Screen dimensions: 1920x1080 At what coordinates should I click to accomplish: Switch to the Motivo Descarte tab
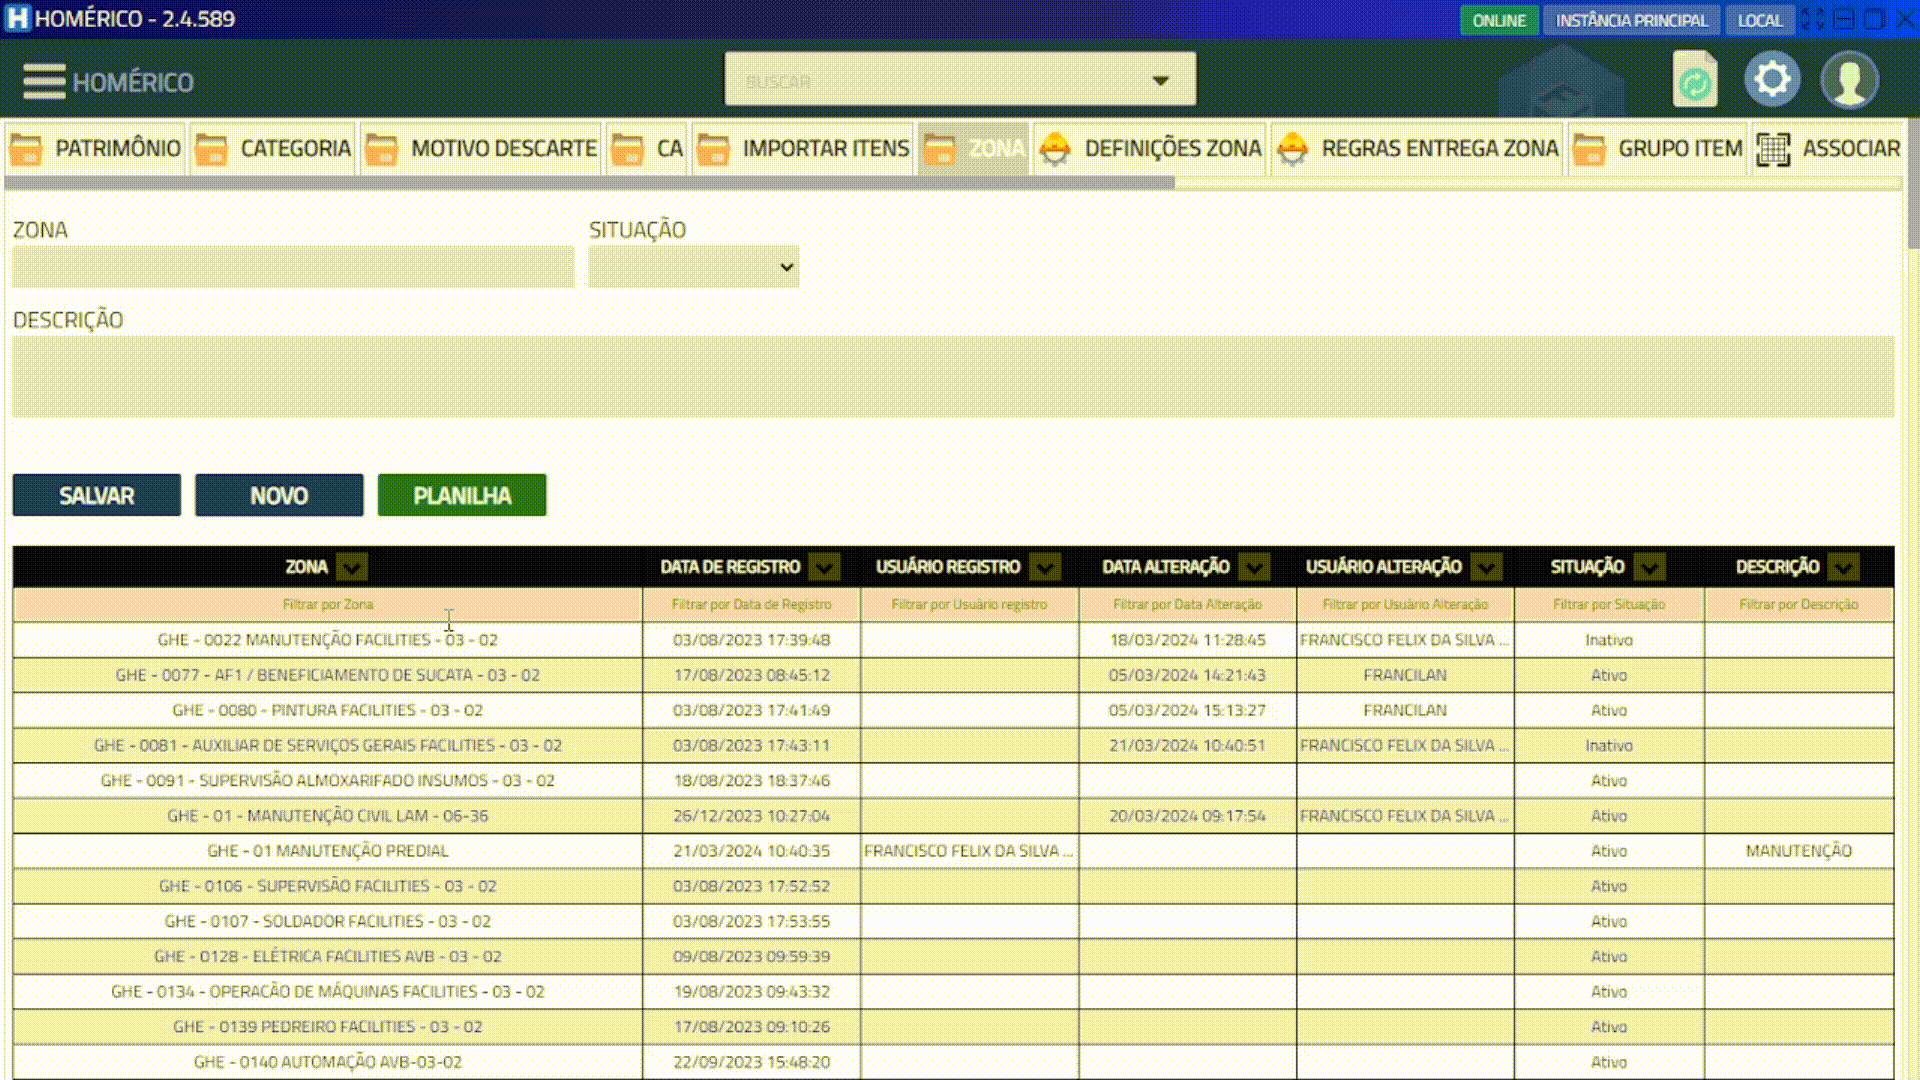pos(503,149)
